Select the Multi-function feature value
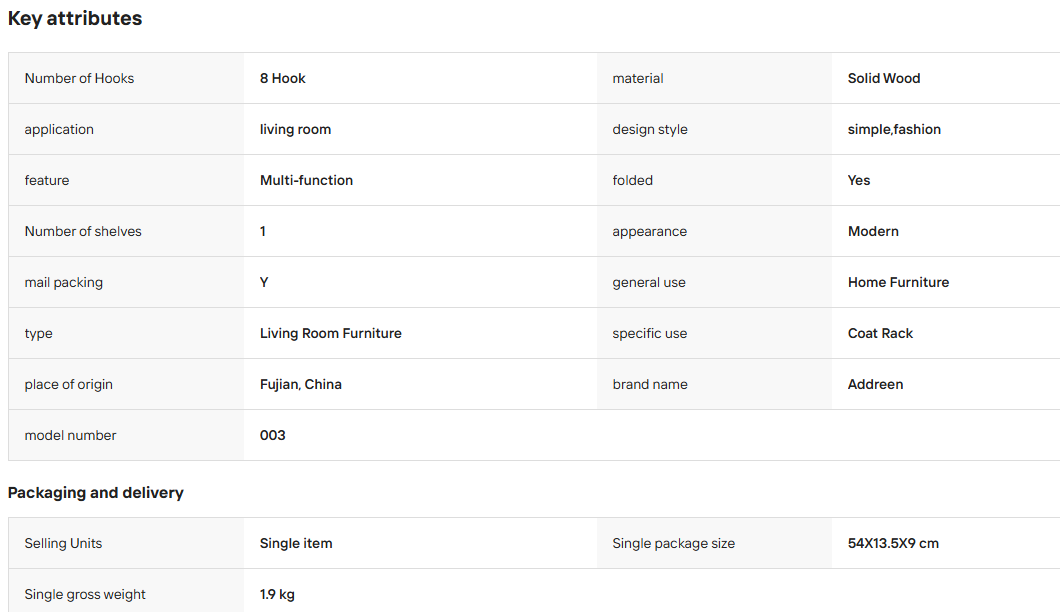This screenshot has height=612, width=1060. point(306,181)
